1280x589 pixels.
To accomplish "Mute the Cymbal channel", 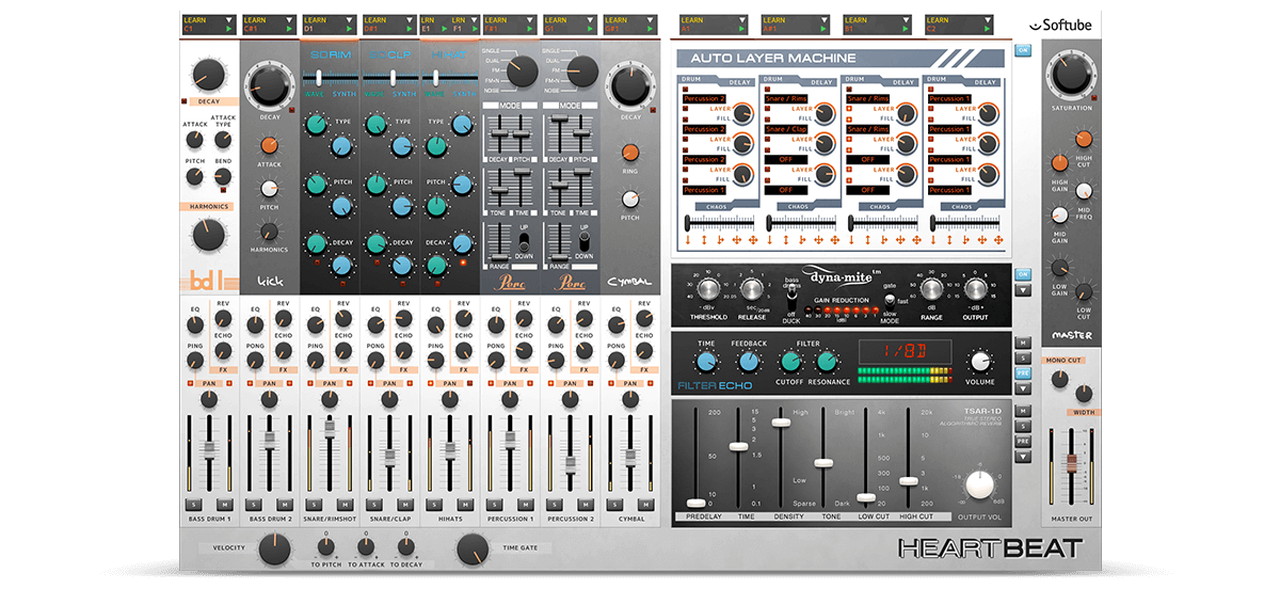I will point(645,504).
